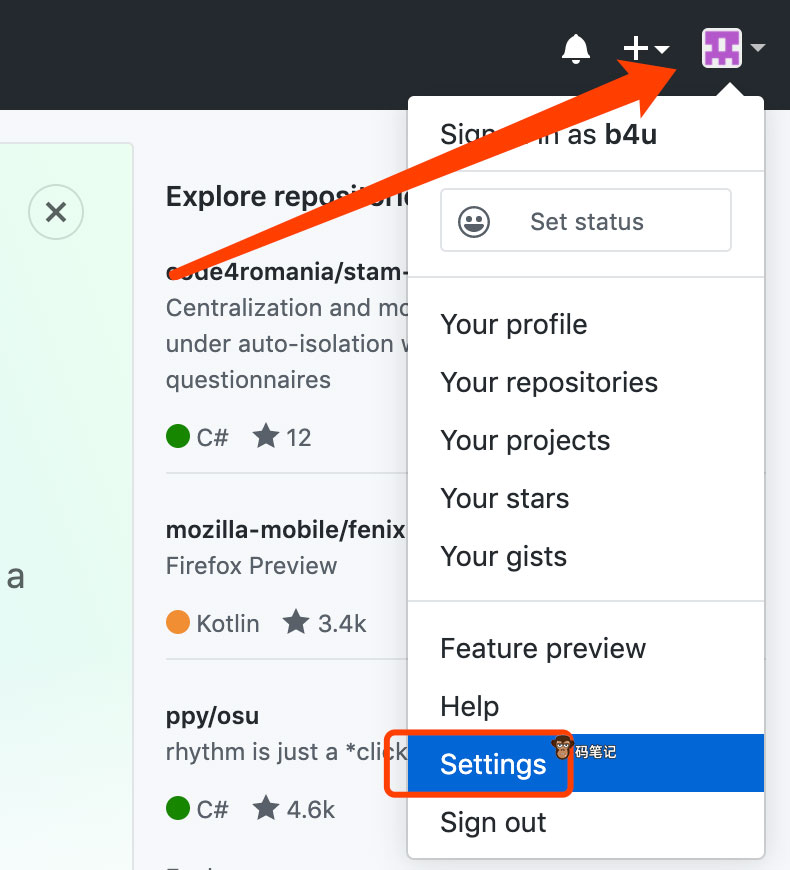The width and height of the screenshot is (790, 870).
Task: Choose Settings in the user menu
Action: click(493, 765)
